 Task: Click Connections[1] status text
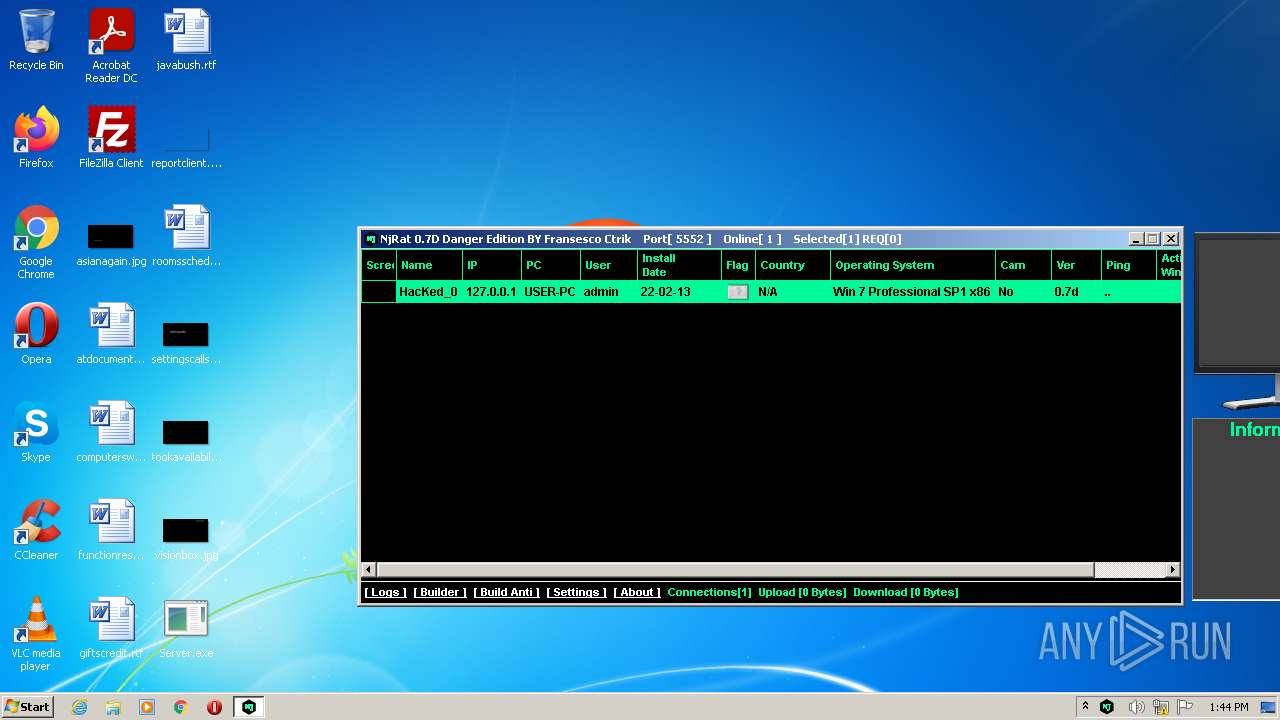click(709, 592)
